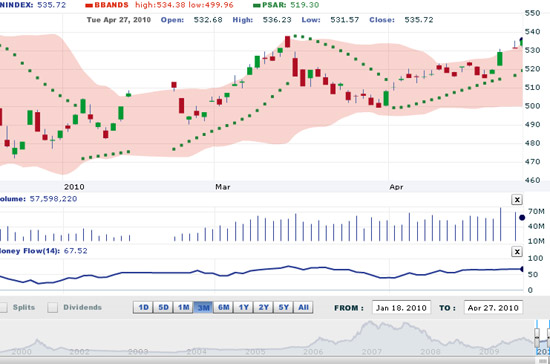Close the Money Flow(14) indicator panel
This screenshot has width=550, height=364.
point(517,251)
